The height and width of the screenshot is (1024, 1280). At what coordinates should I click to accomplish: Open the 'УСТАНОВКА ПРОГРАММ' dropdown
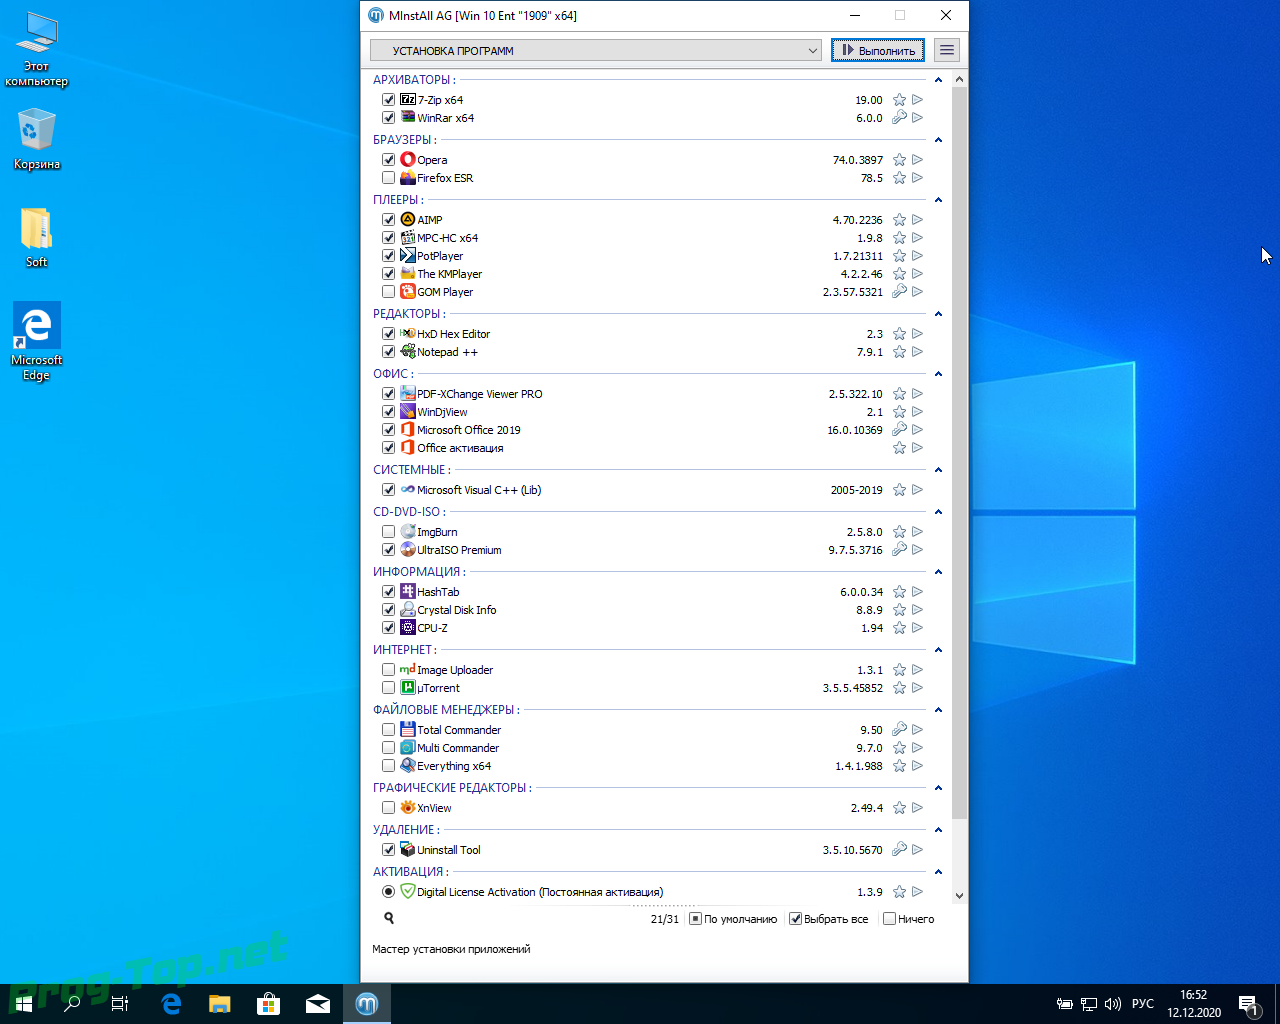596,50
